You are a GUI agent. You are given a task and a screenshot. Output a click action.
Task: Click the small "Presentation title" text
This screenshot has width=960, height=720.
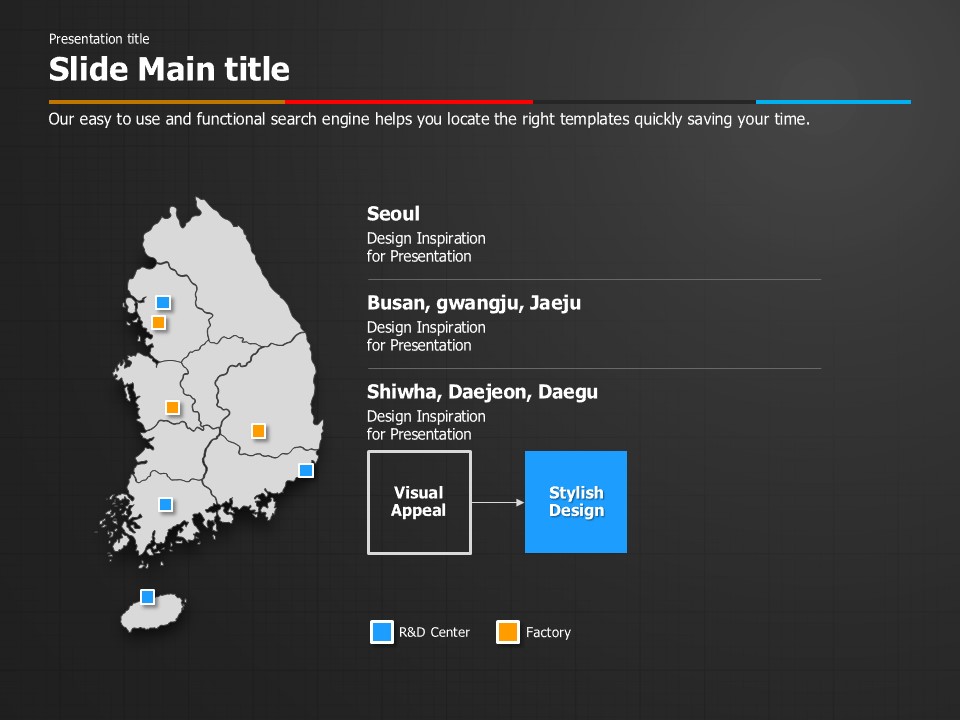pos(99,39)
